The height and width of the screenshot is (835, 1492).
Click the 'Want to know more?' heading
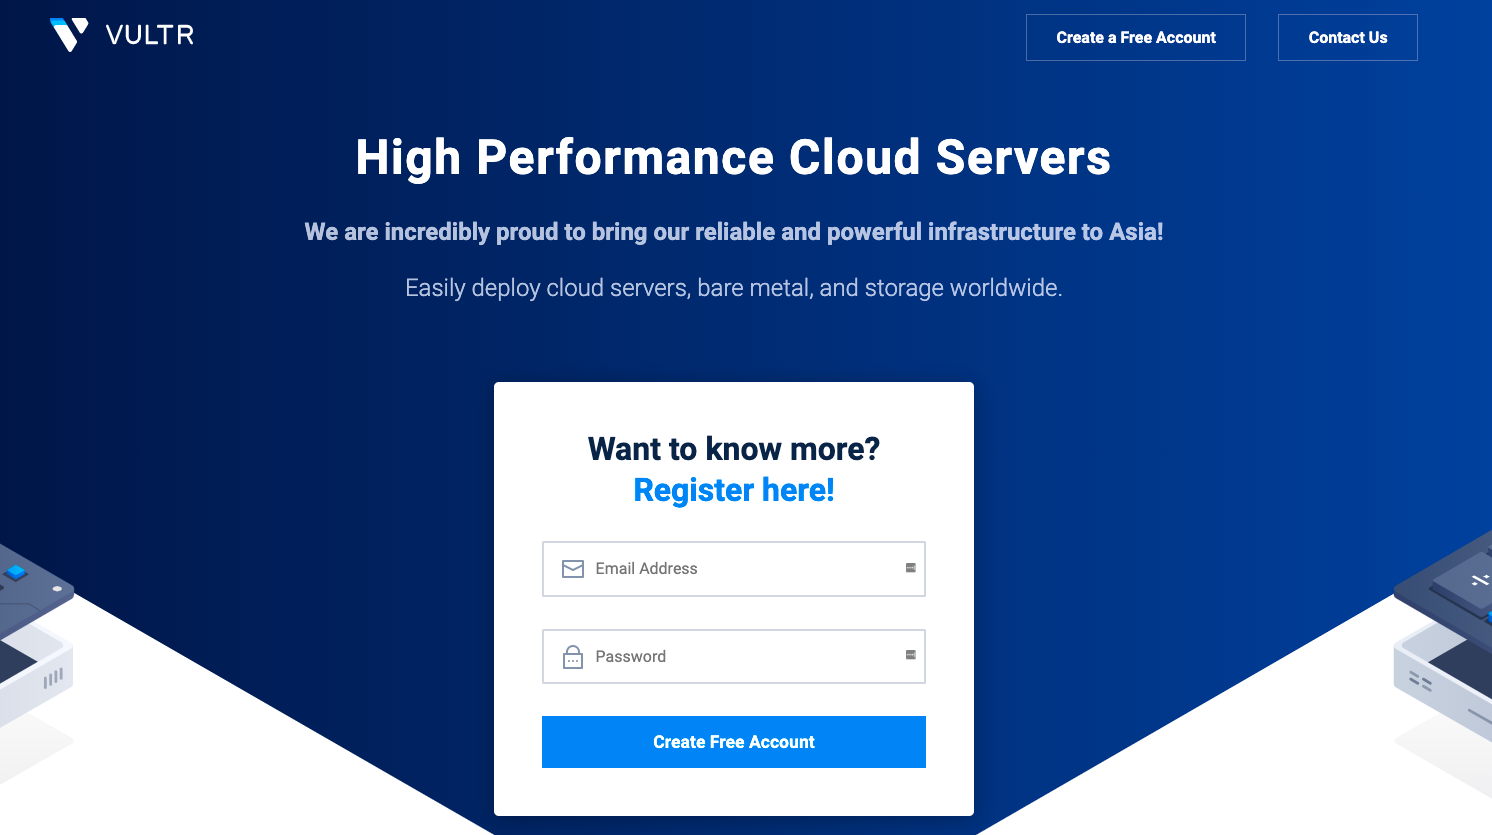[734, 449]
